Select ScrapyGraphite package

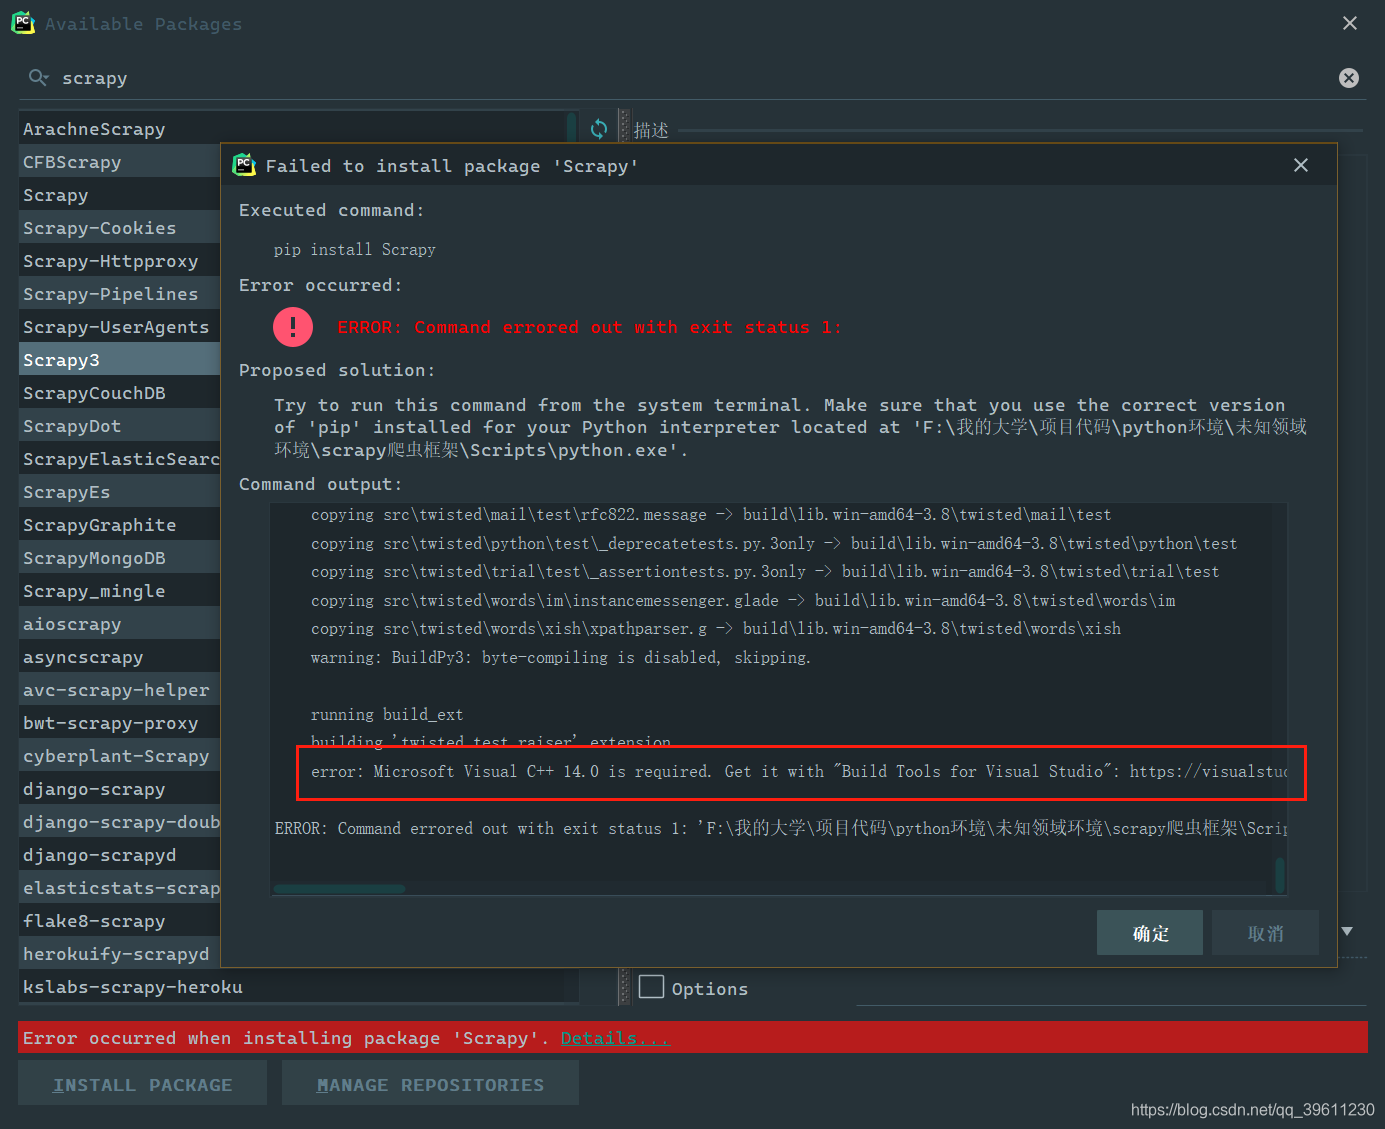[x=120, y=524]
